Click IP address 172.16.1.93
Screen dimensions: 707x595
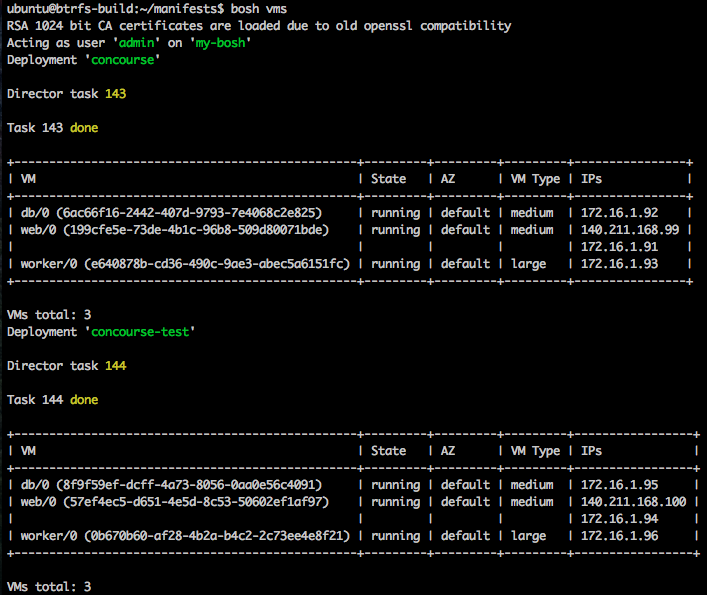620,264
